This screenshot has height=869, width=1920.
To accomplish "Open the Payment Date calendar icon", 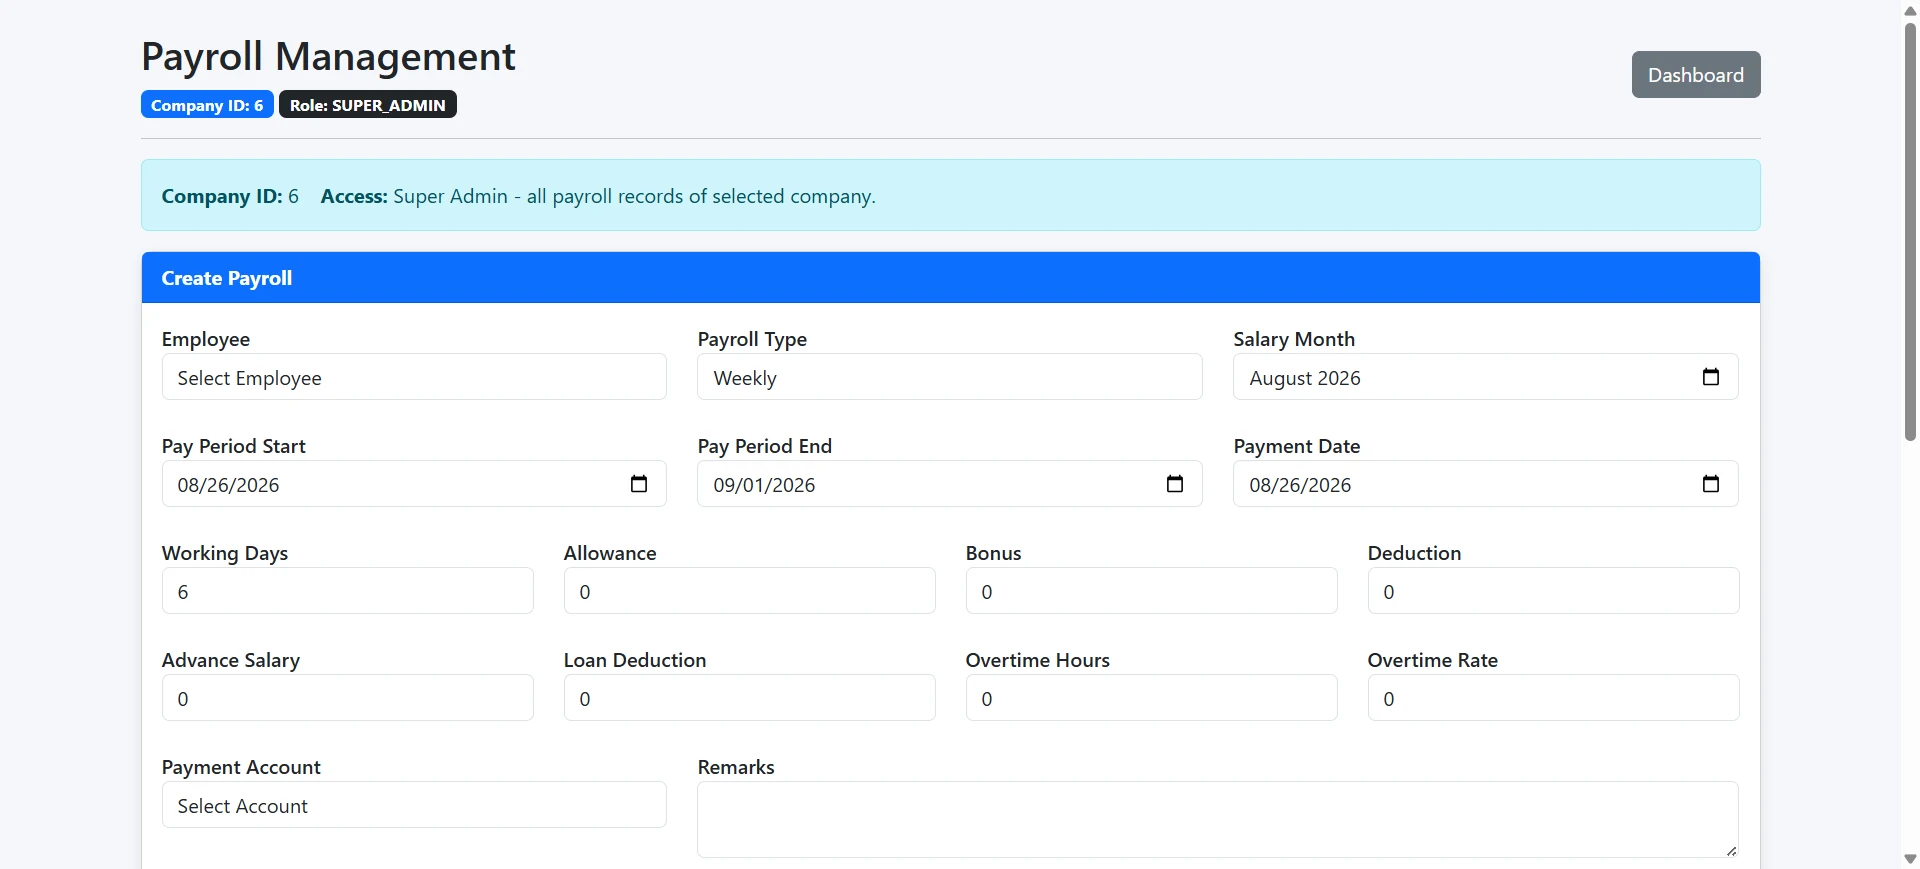I will click(x=1711, y=484).
